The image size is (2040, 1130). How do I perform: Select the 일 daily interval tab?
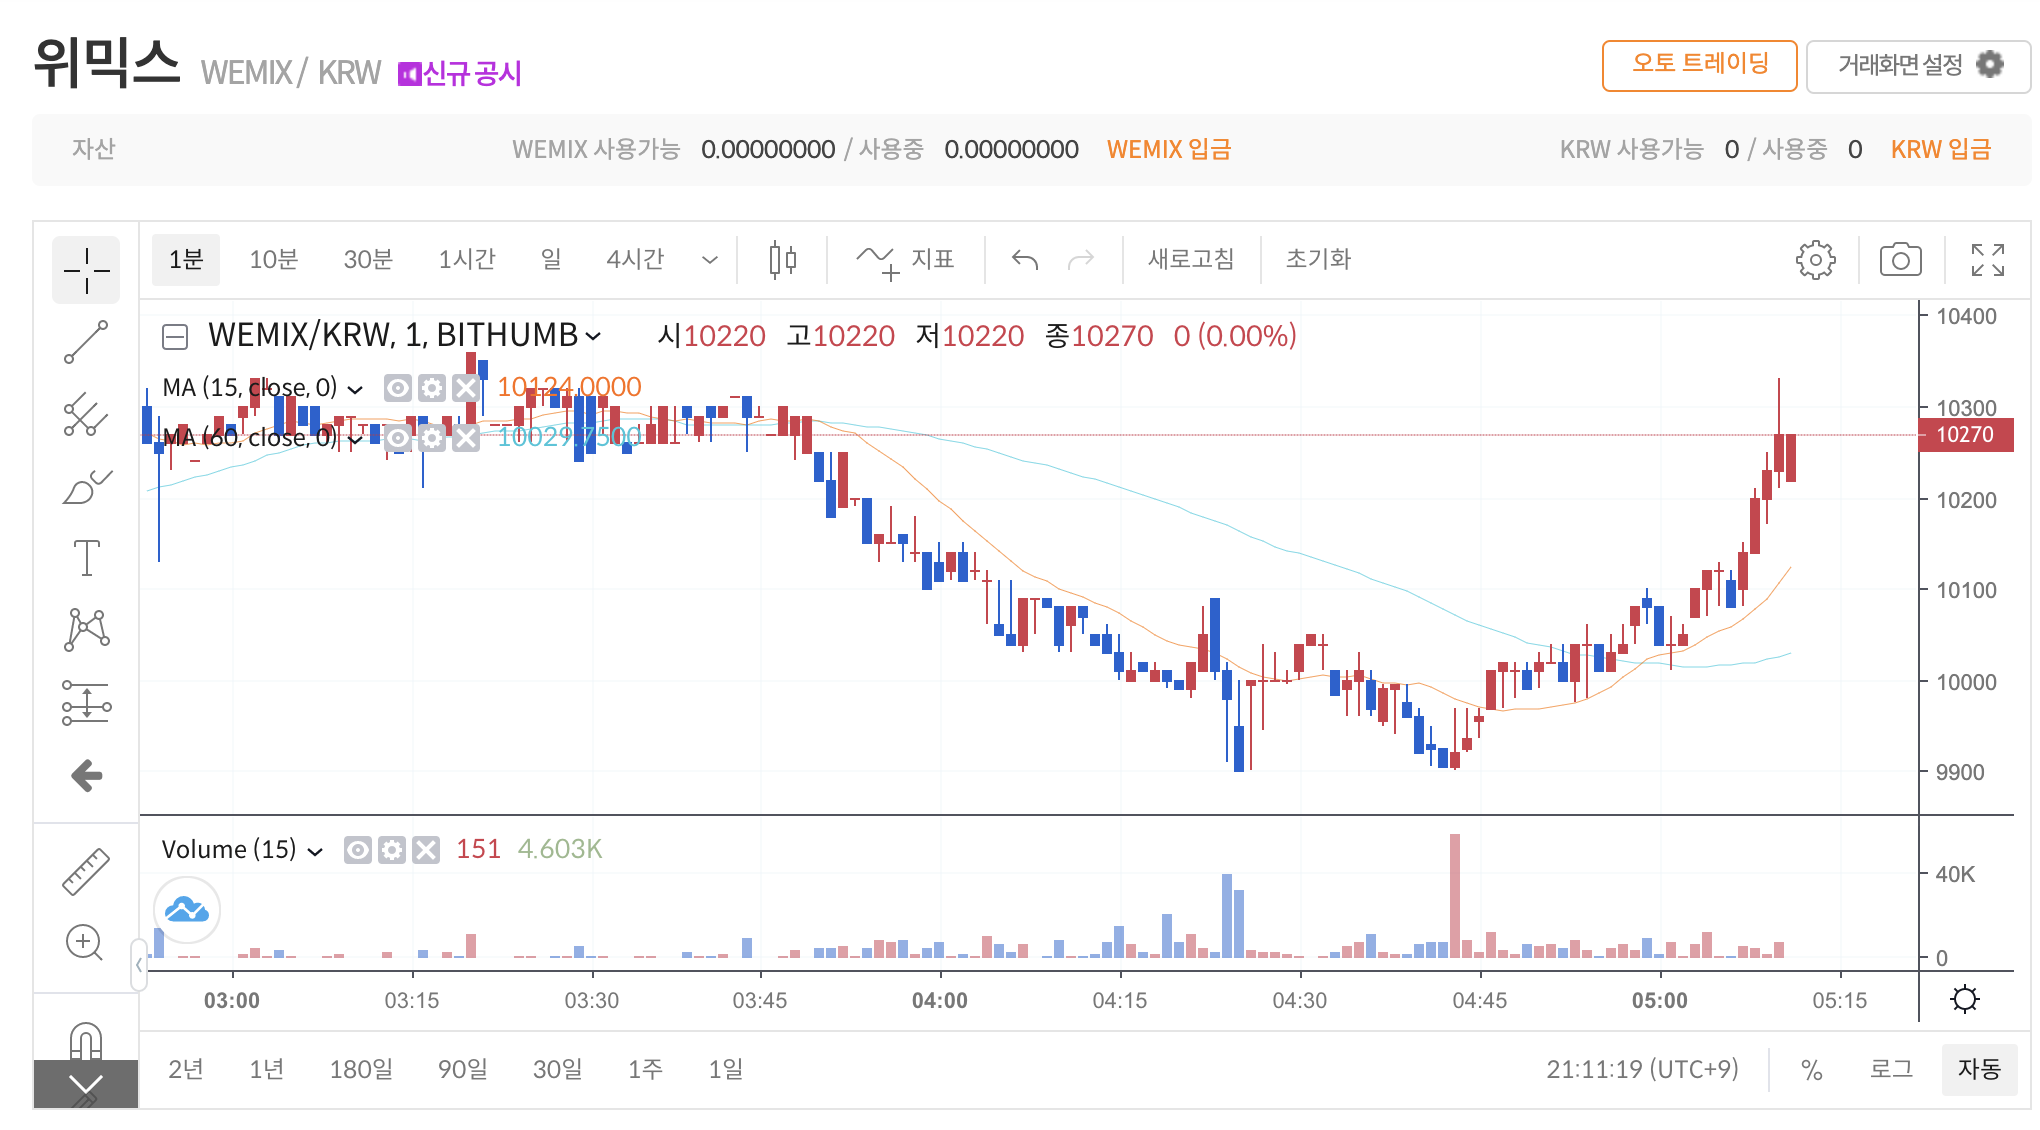click(551, 260)
